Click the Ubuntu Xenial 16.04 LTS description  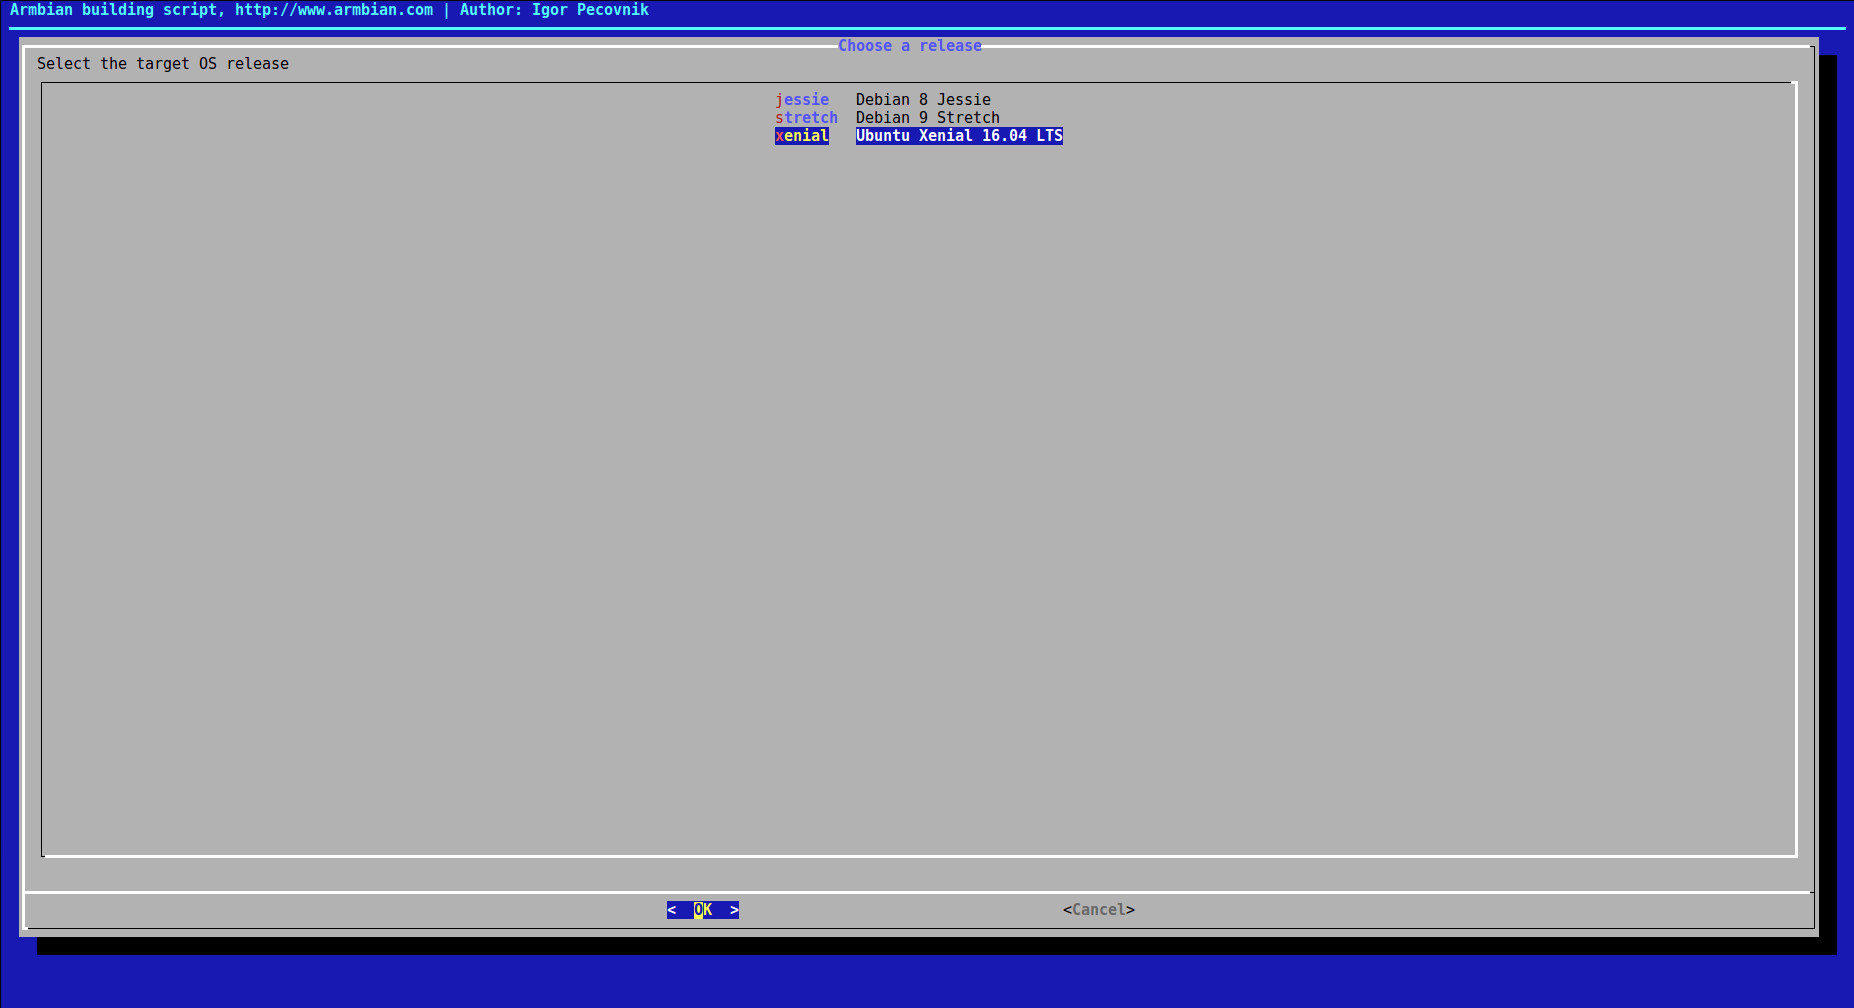click(x=959, y=136)
